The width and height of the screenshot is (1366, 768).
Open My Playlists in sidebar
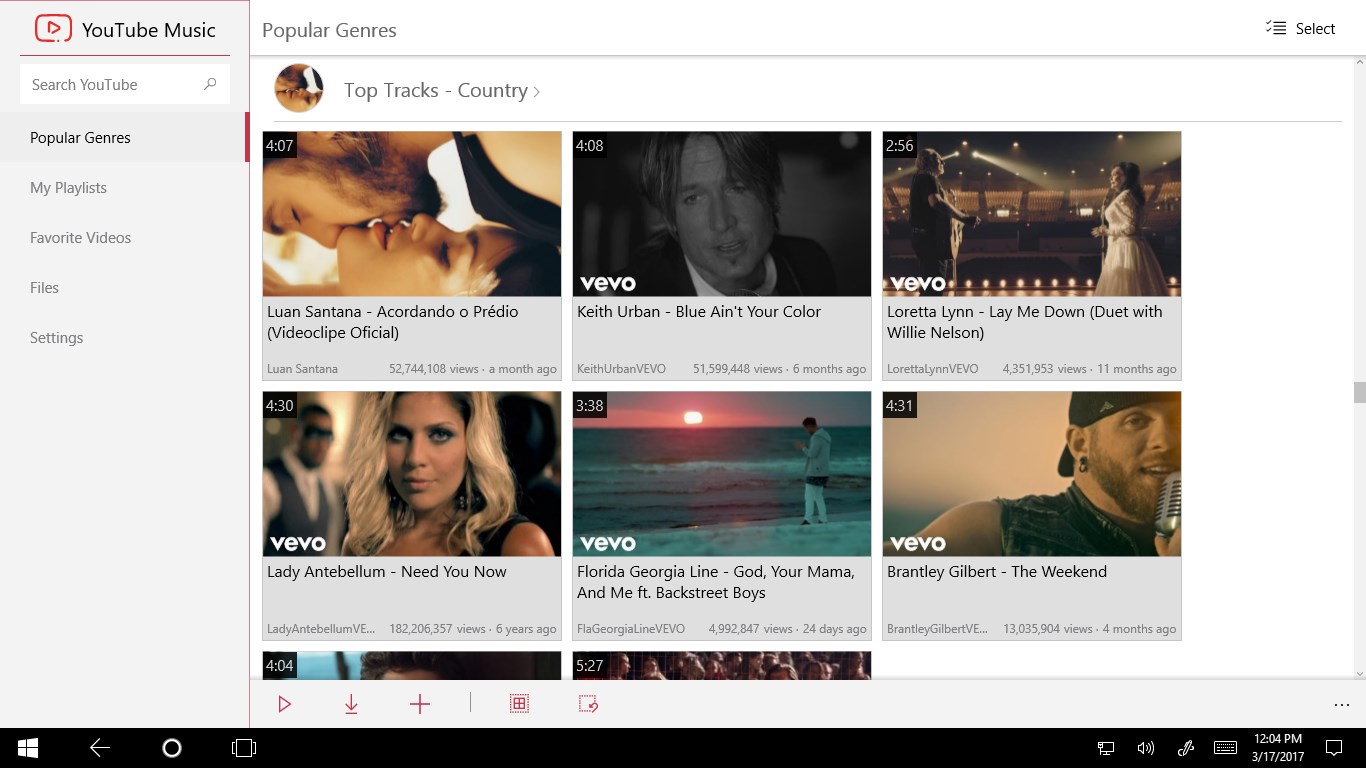point(124,188)
